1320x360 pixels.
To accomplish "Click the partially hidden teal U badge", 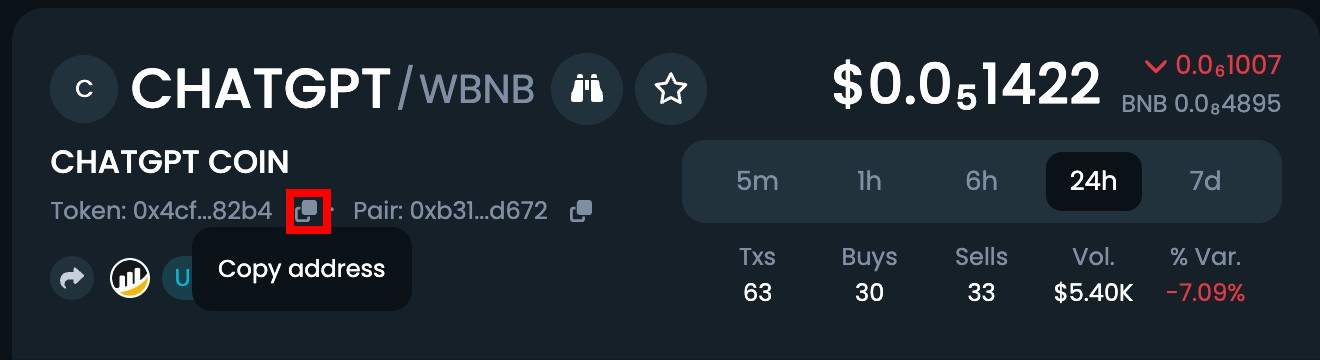I will [x=178, y=278].
